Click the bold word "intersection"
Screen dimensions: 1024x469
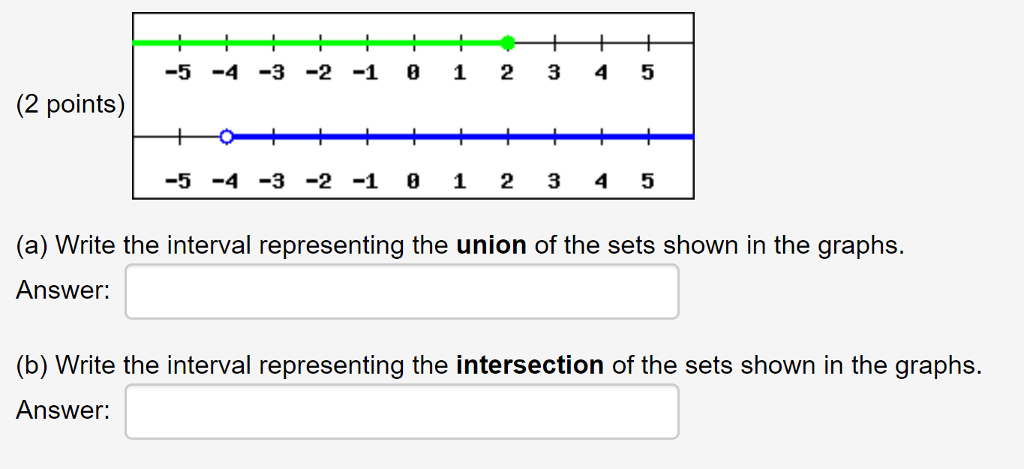529,366
